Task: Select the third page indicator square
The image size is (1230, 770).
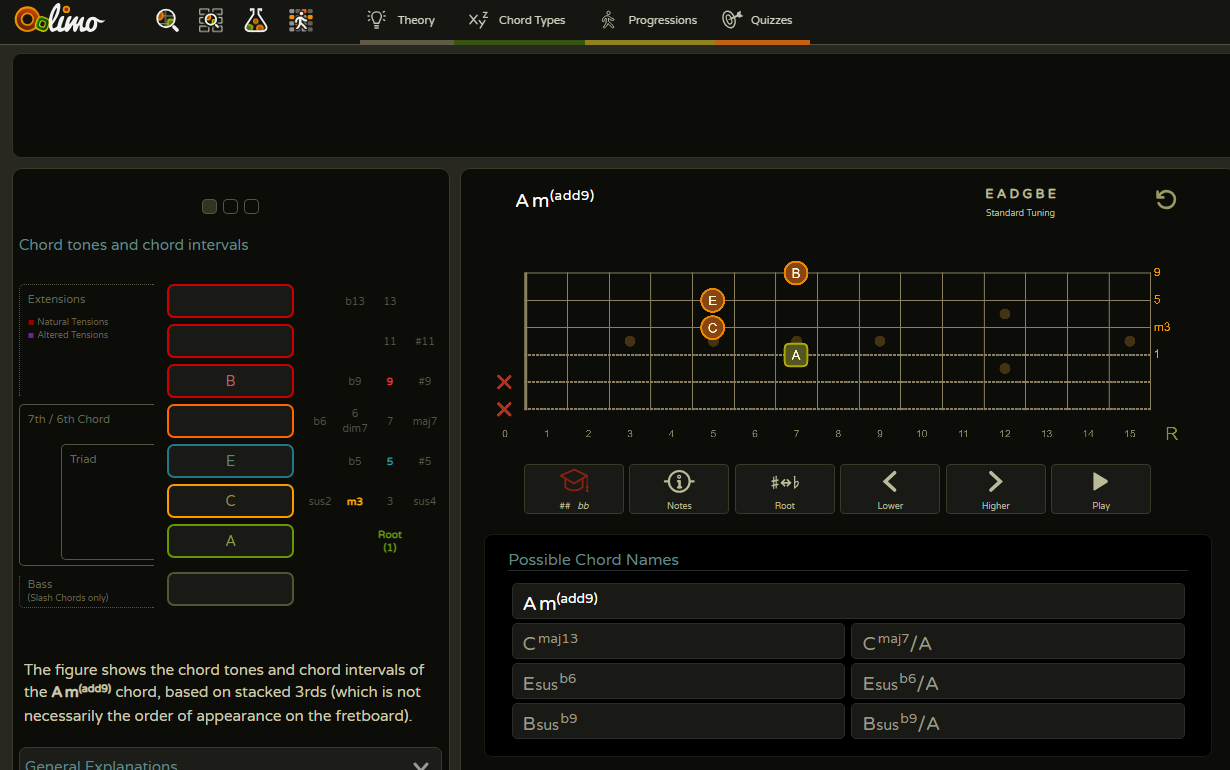Action: [251, 206]
